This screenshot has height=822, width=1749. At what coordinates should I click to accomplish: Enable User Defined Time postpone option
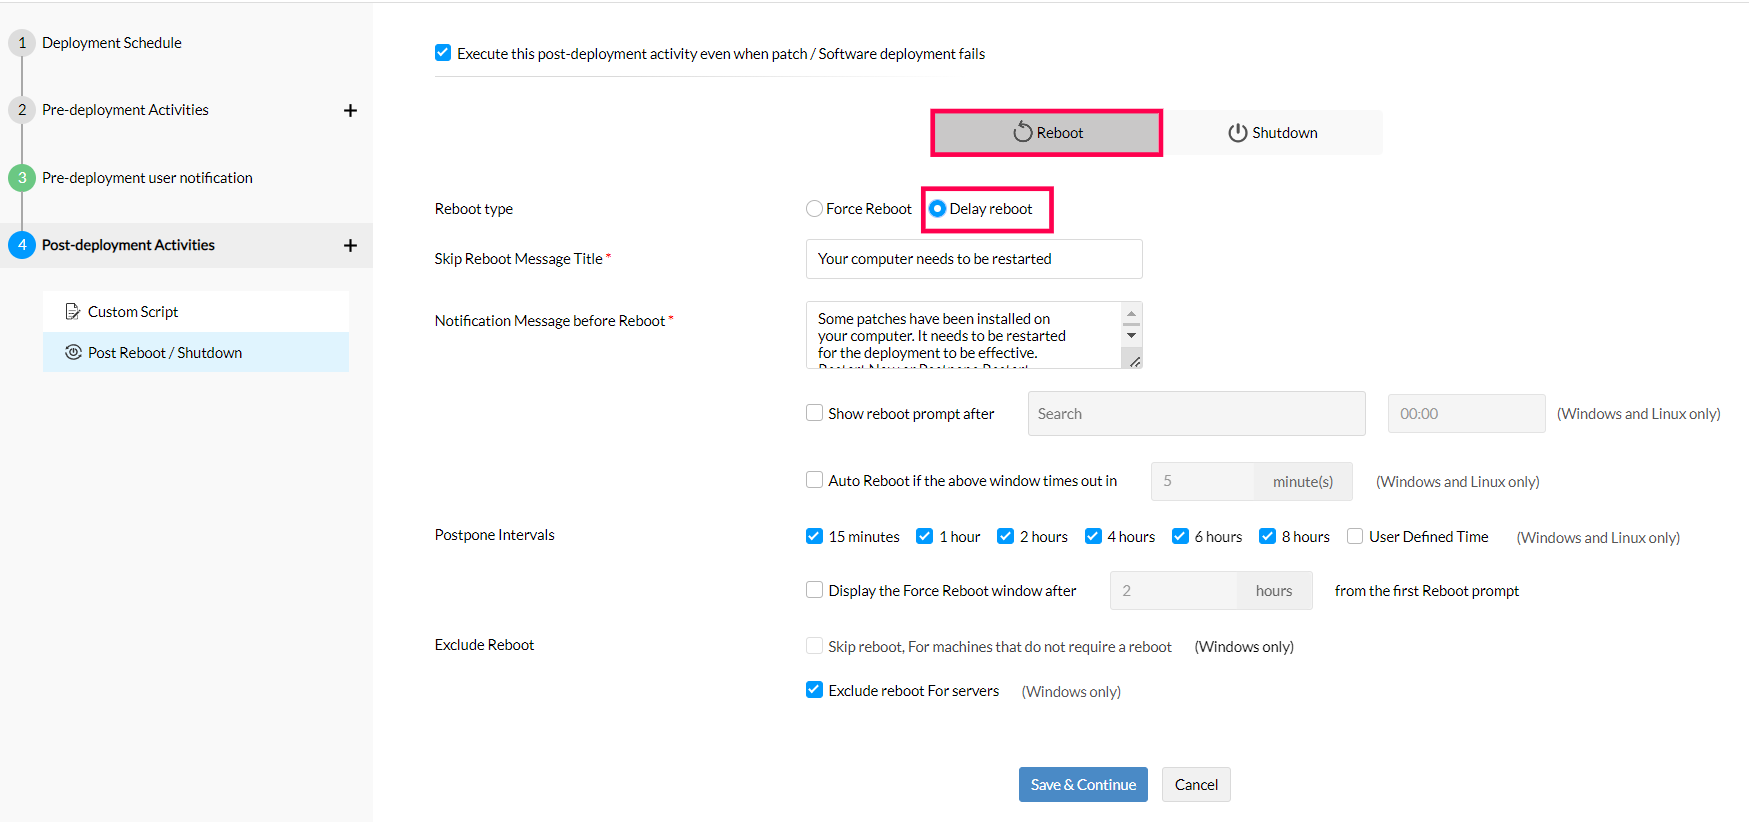pyautogui.click(x=1355, y=536)
